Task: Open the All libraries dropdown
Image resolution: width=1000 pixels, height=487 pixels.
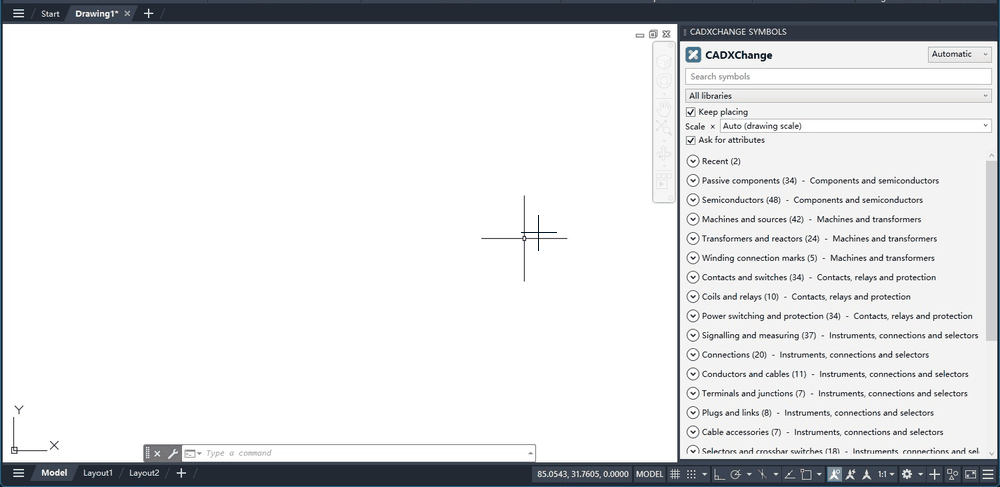Action: pyautogui.click(x=838, y=96)
